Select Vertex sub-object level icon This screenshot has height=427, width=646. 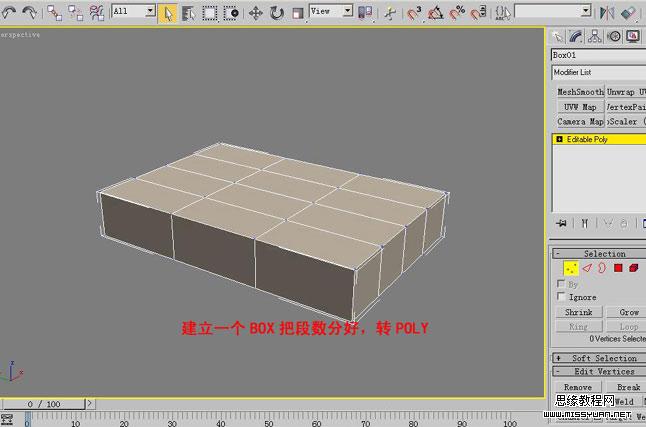(x=571, y=268)
